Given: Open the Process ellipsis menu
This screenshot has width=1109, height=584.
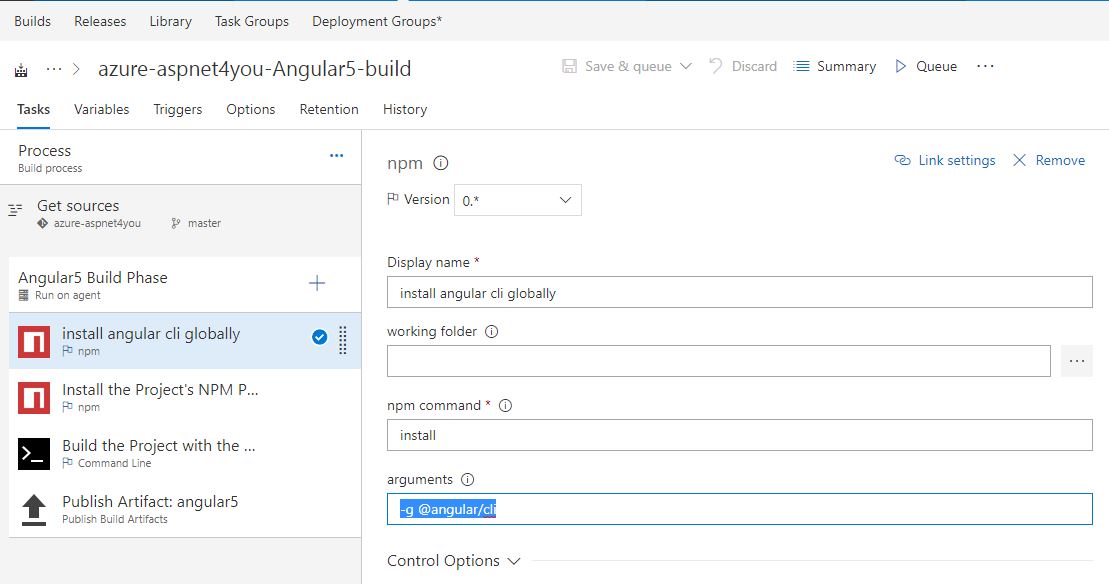Looking at the screenshot, I should click(x=337, y=156).
